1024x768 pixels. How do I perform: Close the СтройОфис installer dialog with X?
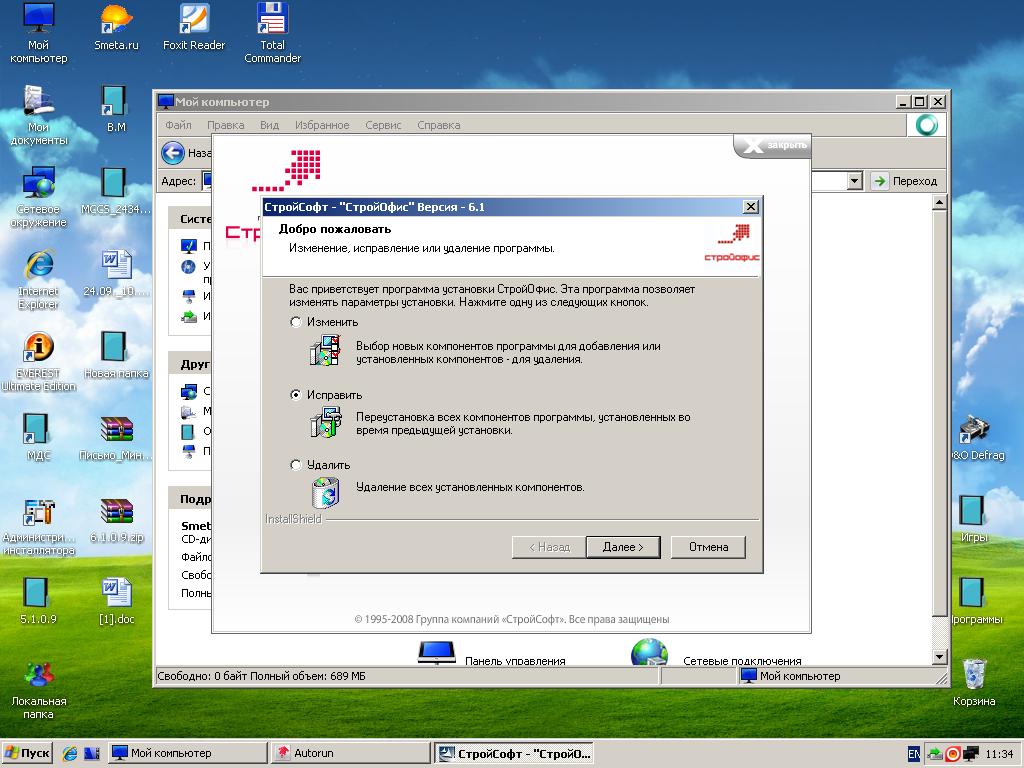[751, 207]
